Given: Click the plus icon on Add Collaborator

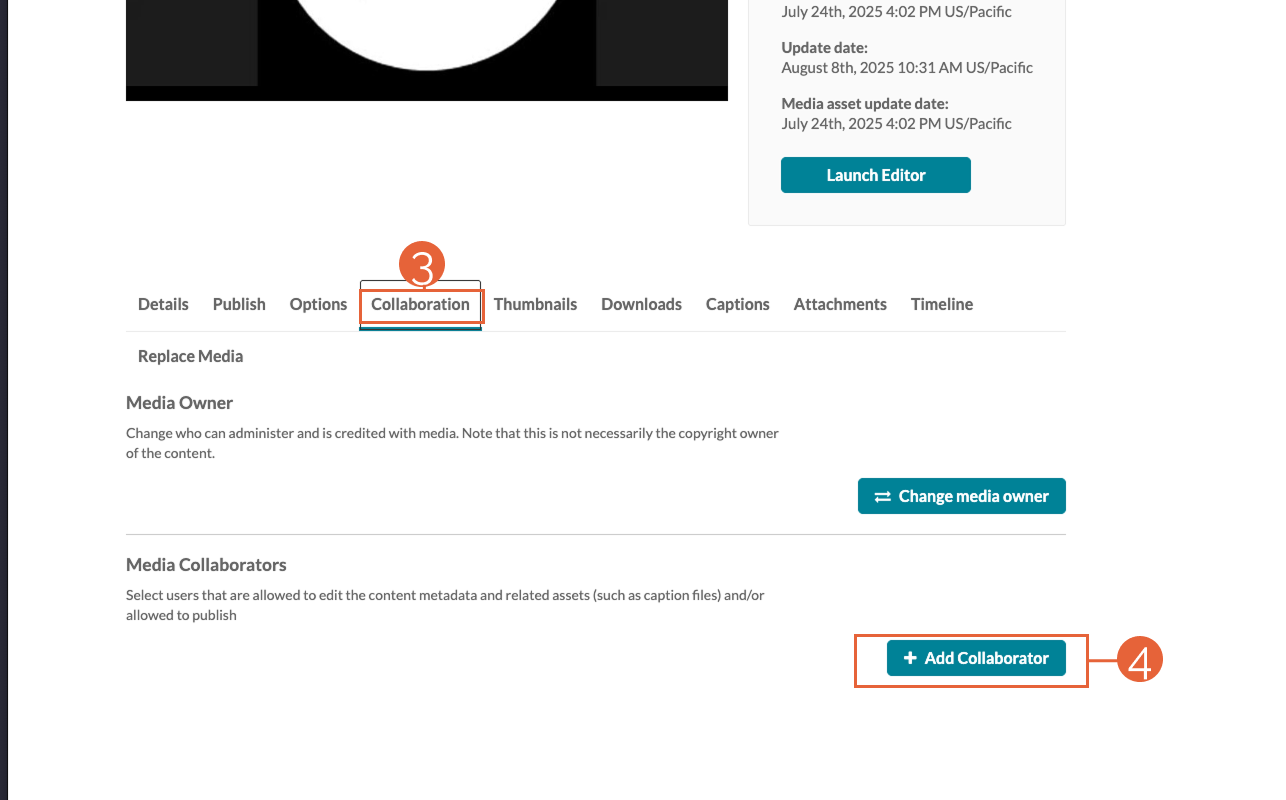Looking at the screenshot, I should pos(910,658).
